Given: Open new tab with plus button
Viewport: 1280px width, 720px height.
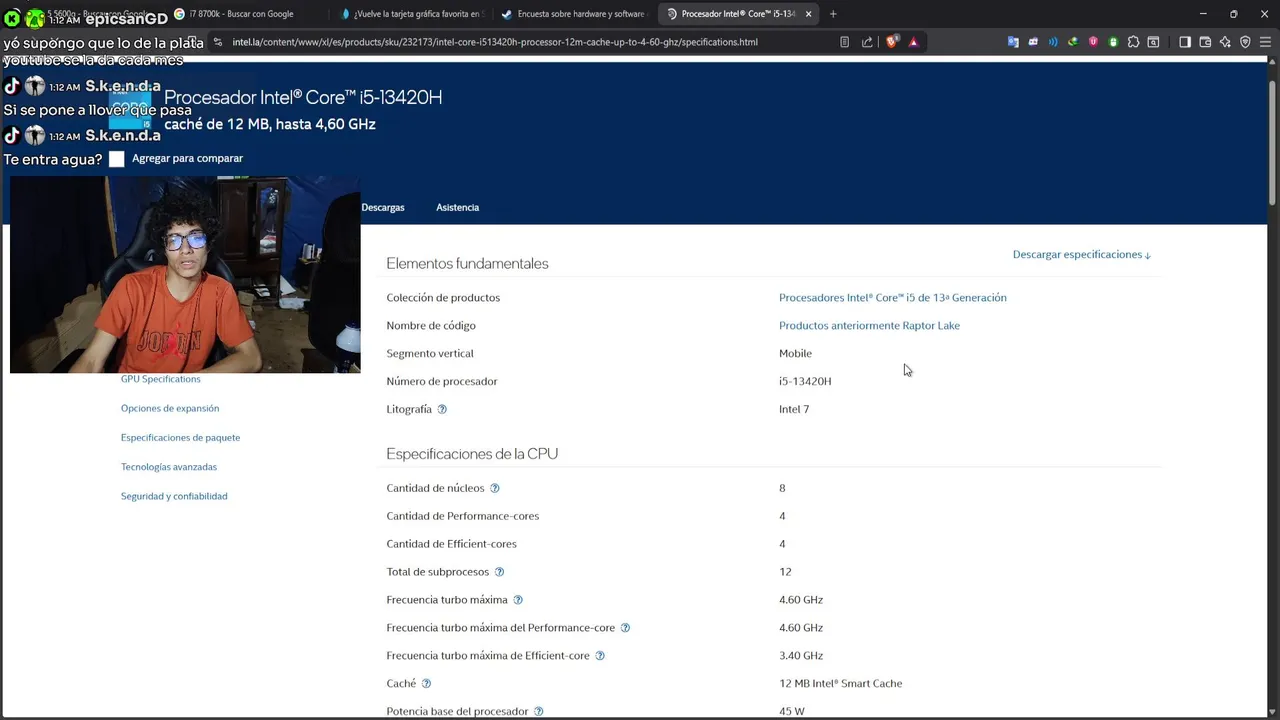Looking at the screenshot, I should point(833,14).
